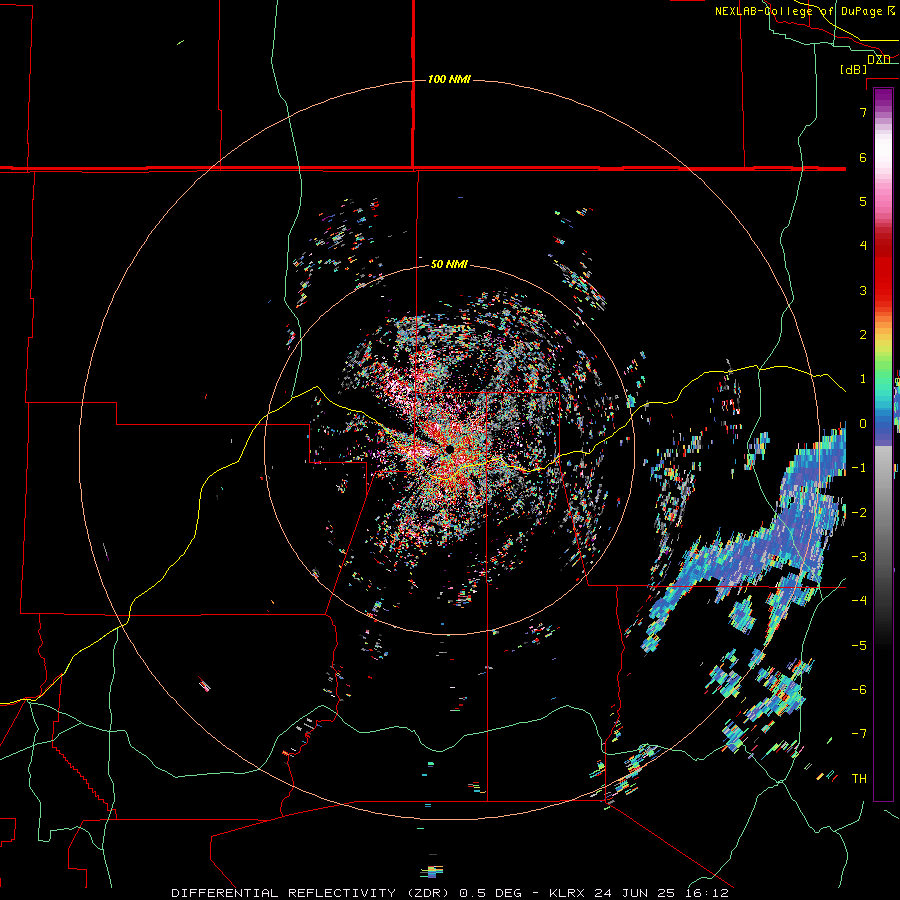The width and height of the screenshot is (900, 900).
Task: Click the -1 tick label on the color scale
Action: point(859,468)
